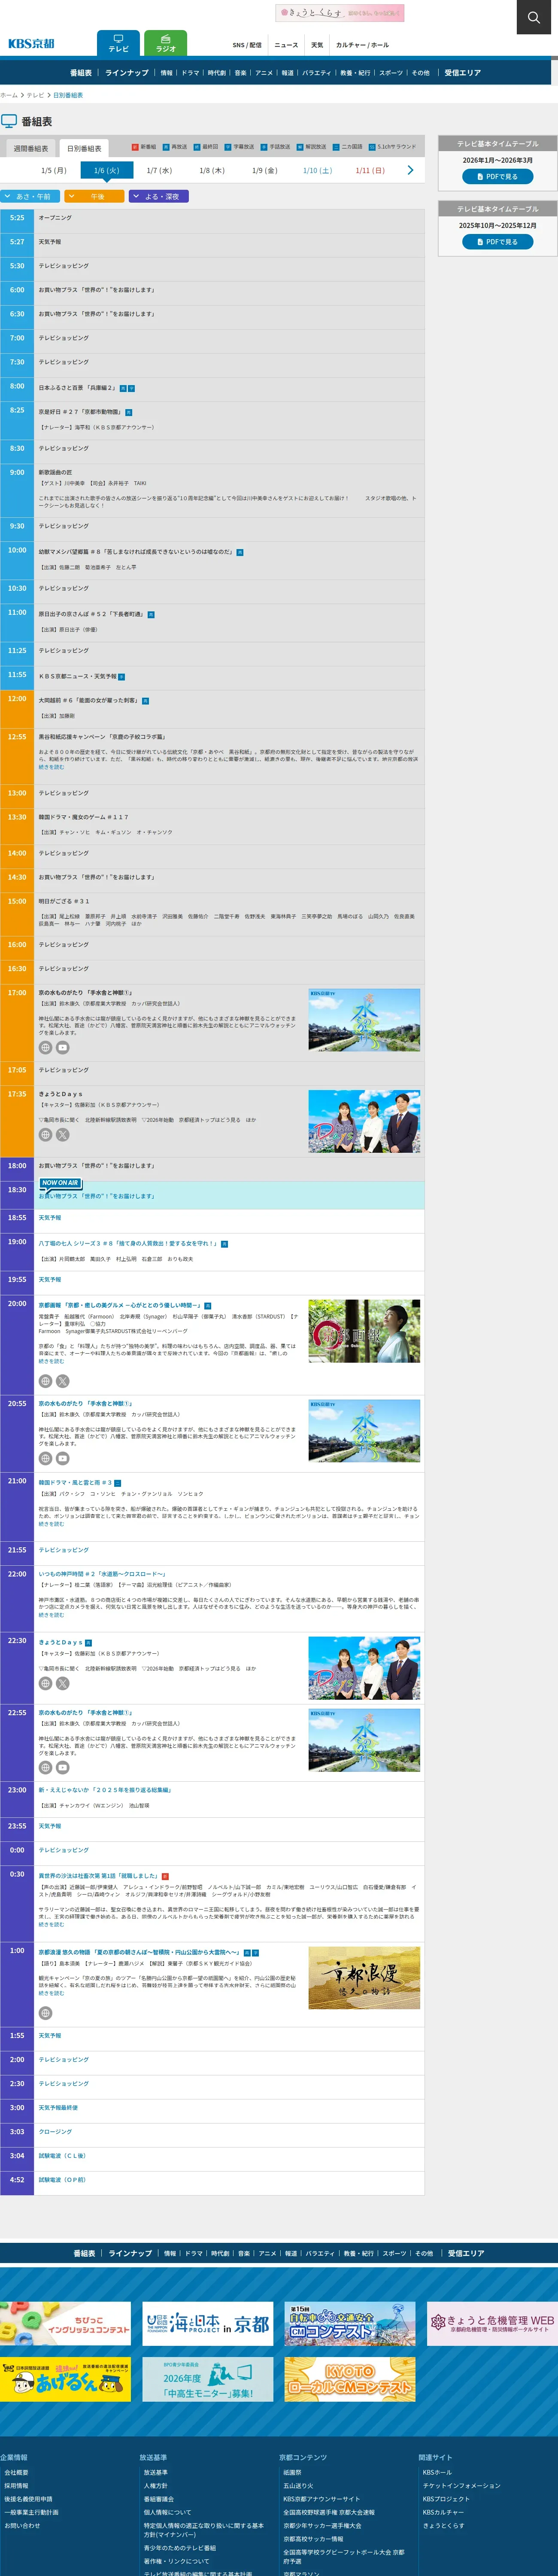Switch to the ラジオ tab
558x2576 pixels.
pyautogui.click(x=166, y=43)
